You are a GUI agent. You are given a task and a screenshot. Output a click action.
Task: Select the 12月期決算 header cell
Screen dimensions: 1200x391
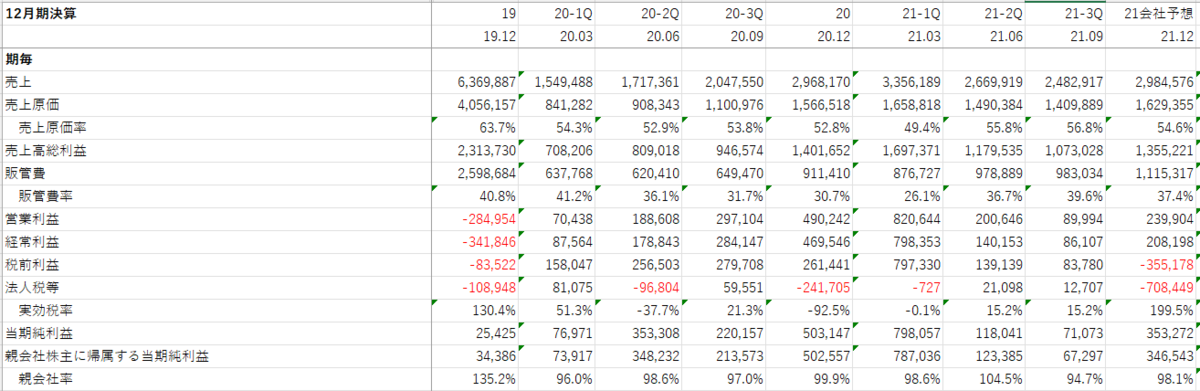coord(40,14)
